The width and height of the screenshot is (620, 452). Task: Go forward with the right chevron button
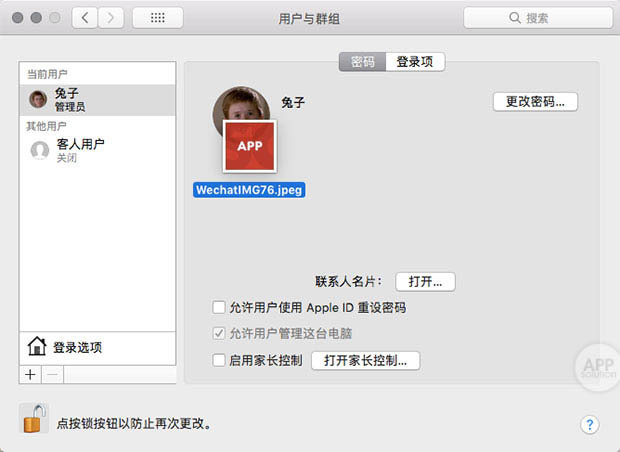[111, 18]
